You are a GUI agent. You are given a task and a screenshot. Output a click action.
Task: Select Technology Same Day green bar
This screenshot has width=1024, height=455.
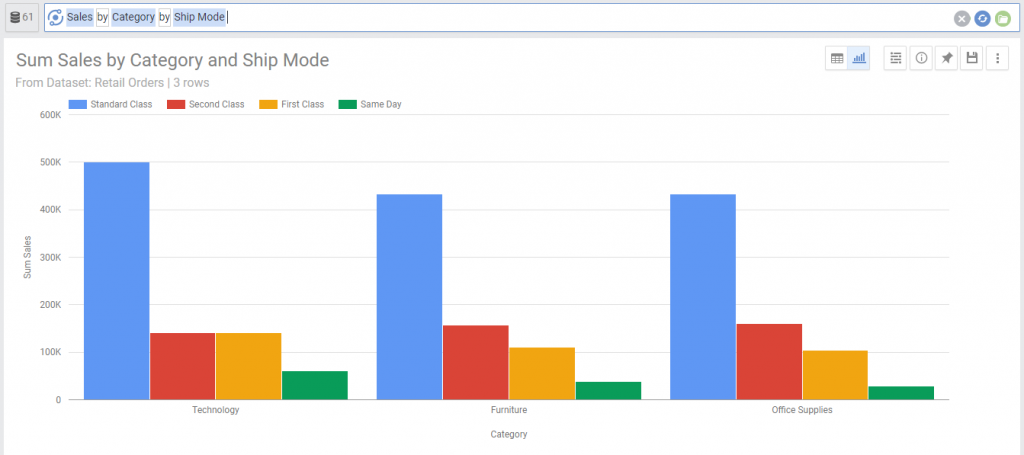tap(315, 385)
